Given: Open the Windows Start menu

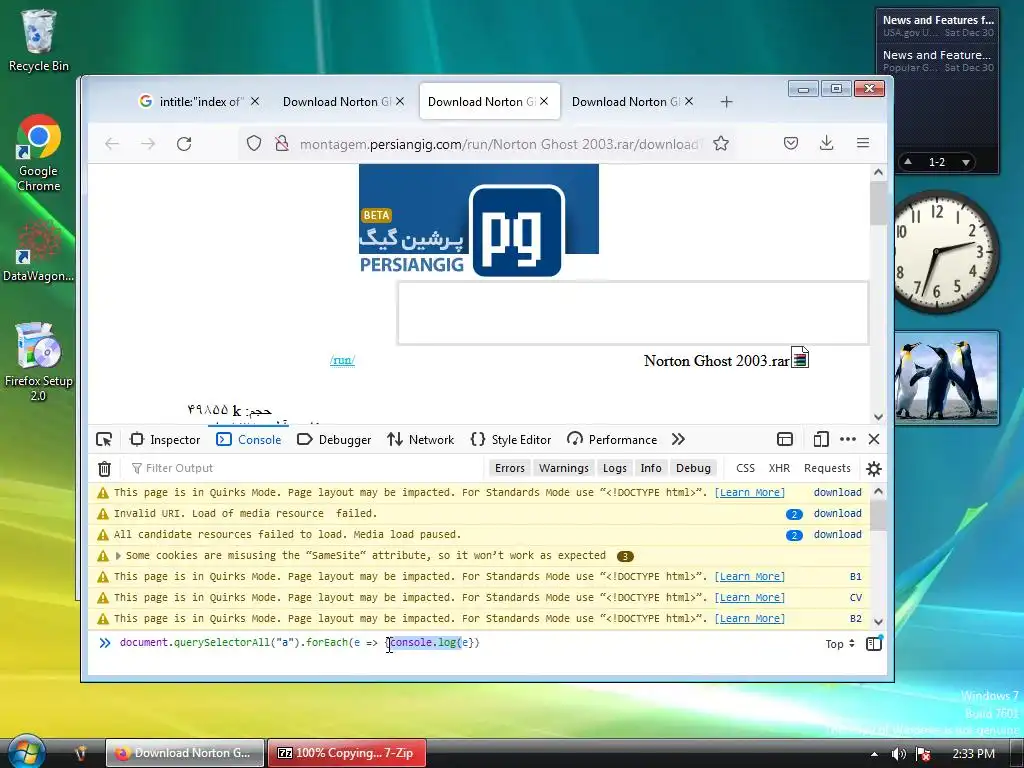Looking at the screenshot, I should point(26,752).
